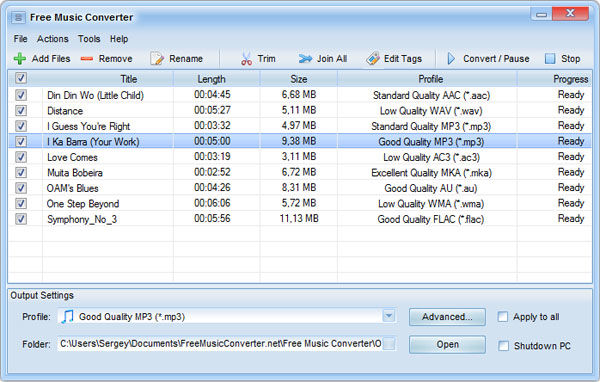
Task: Open the Actions menu
Action: [52, 39]
